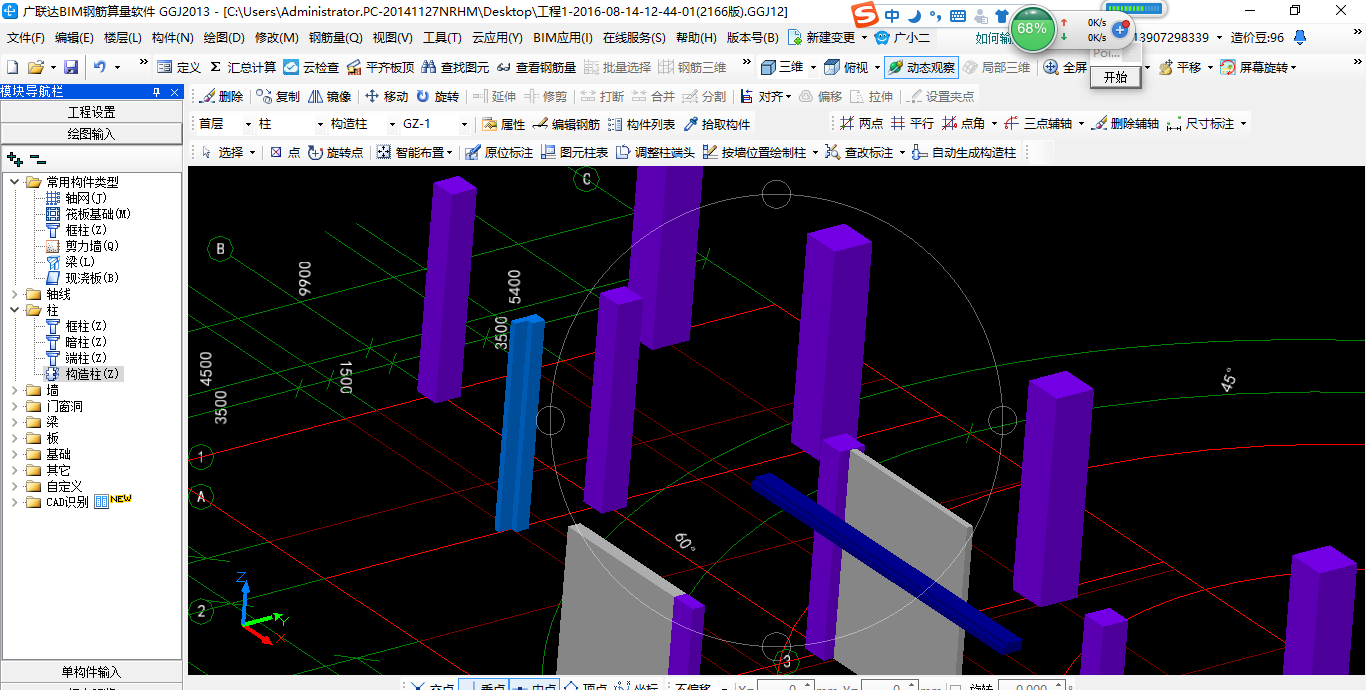Open the 文件(F) menu
The image size is (1366, 690).
click(x=26, y=37)
